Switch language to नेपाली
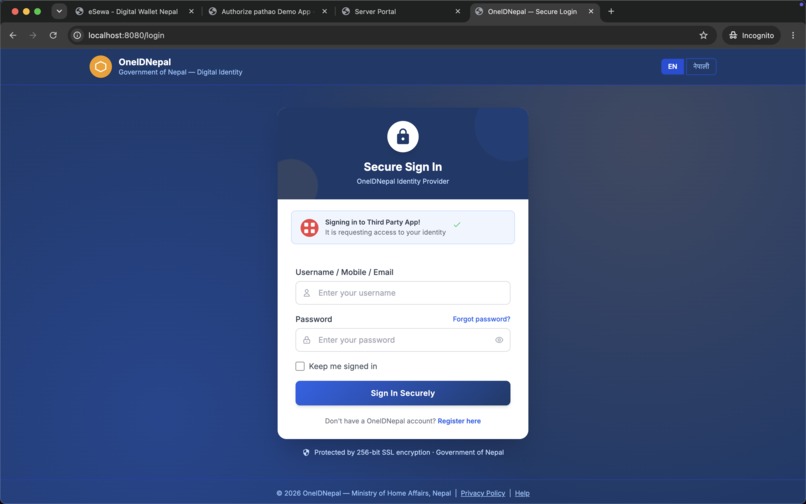Image resolution: width=806 pixels, height=504 pixels. [701, 66]
